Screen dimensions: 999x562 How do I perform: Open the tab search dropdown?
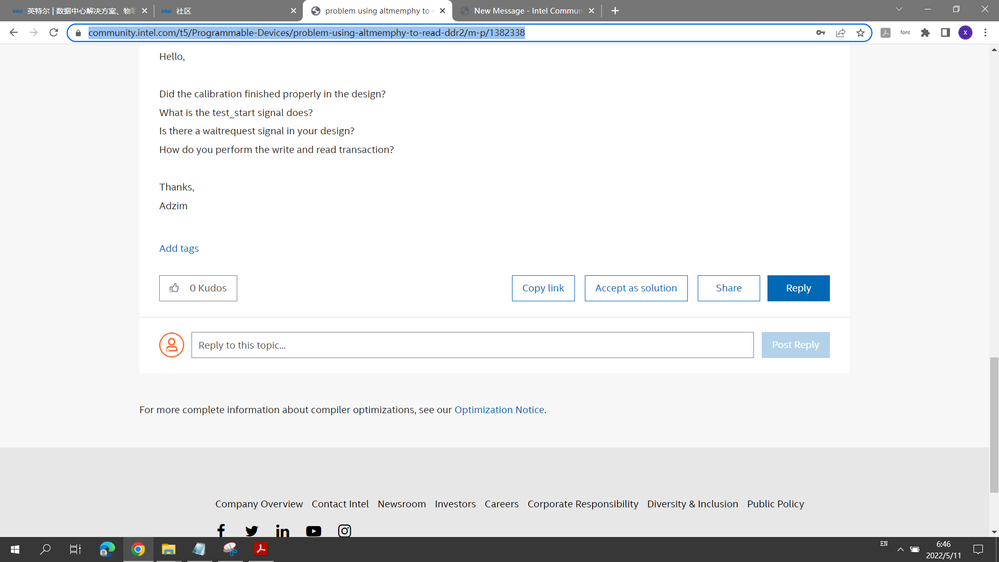pyautogui.click(x=898, y=10)
